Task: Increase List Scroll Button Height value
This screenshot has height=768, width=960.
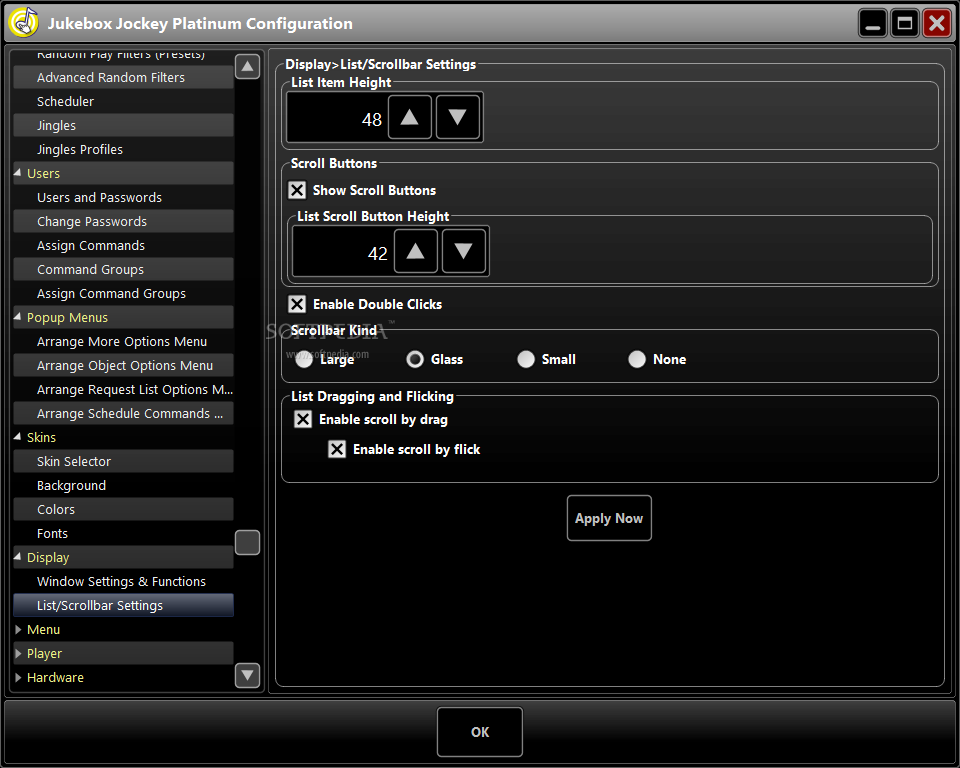Action: pyautogui.click(x=416, y=251)
